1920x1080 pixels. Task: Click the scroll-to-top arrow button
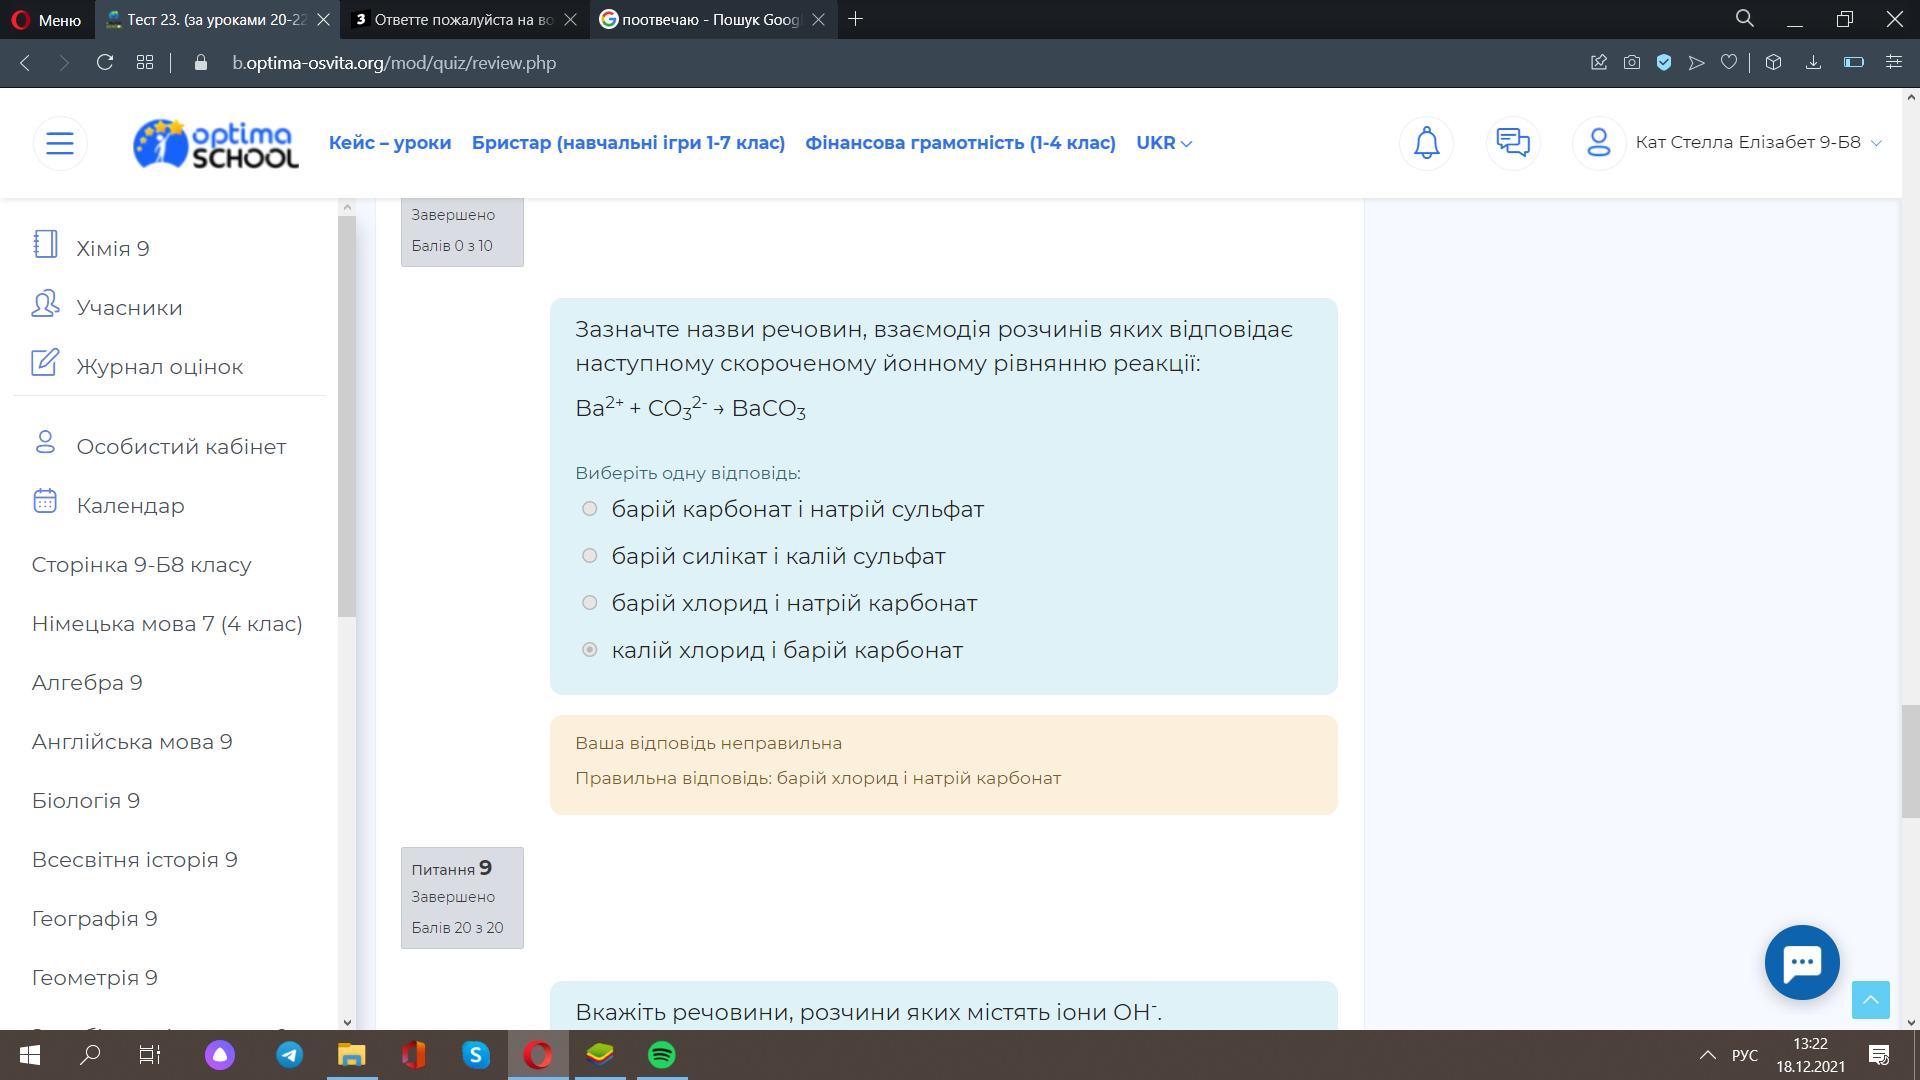[x=1870, y=999]
